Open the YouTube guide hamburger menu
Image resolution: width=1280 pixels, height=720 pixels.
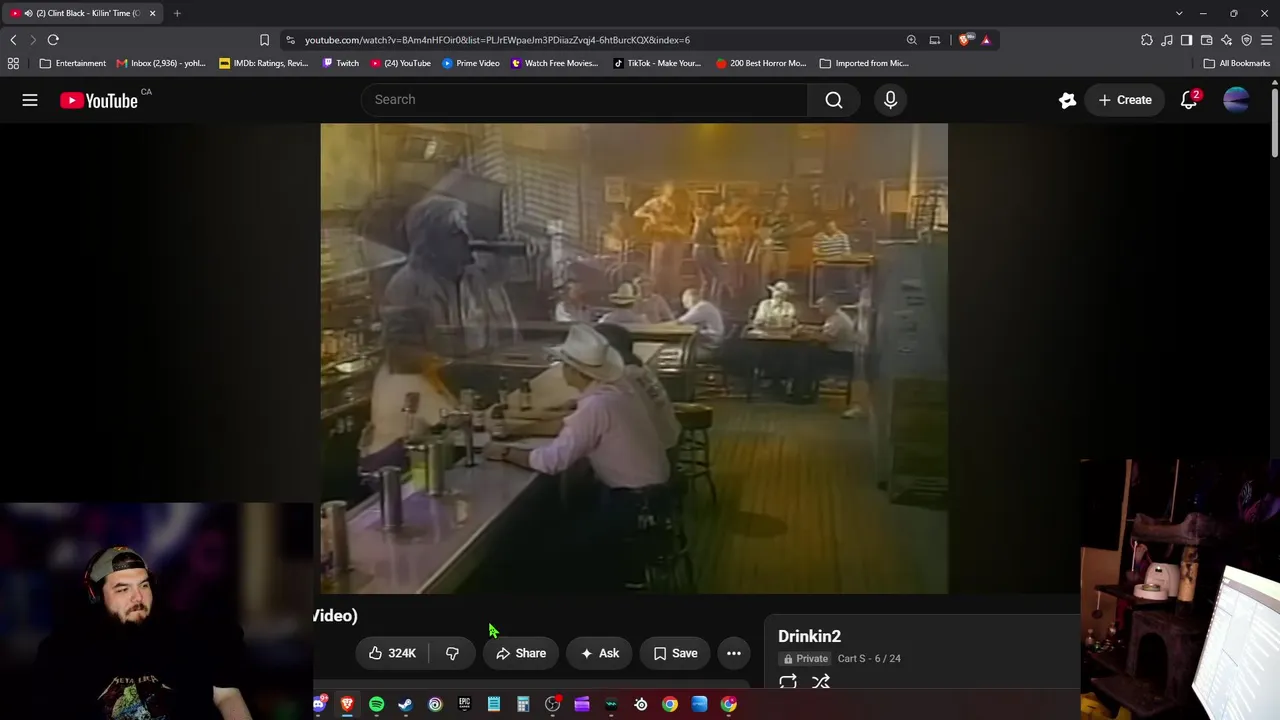30,100
